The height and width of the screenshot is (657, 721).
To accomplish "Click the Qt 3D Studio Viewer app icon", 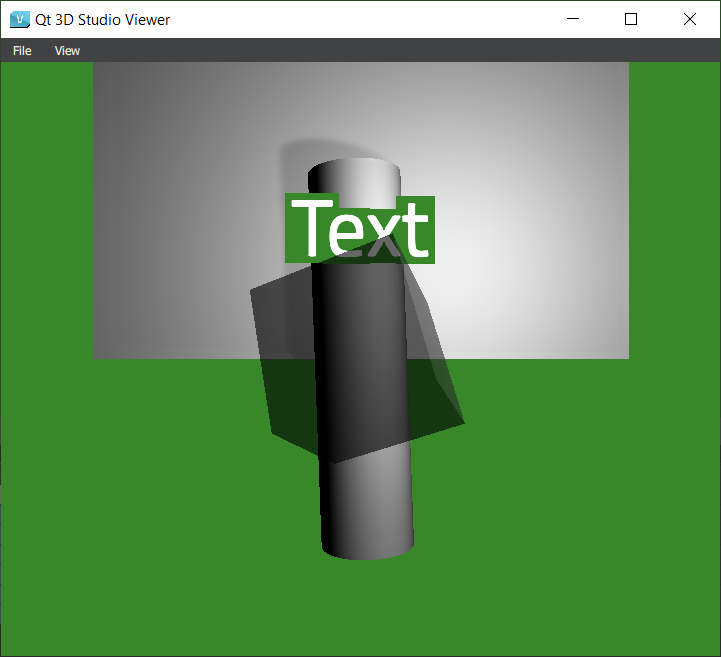I will tap(19, 19).
